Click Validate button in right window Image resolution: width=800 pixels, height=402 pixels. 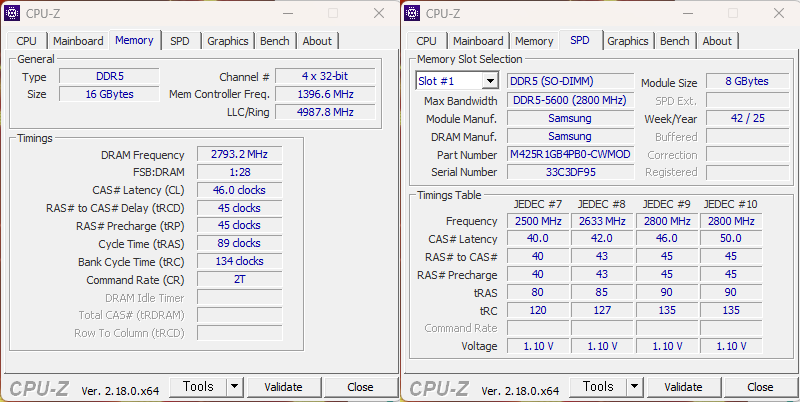pos(683,387)
